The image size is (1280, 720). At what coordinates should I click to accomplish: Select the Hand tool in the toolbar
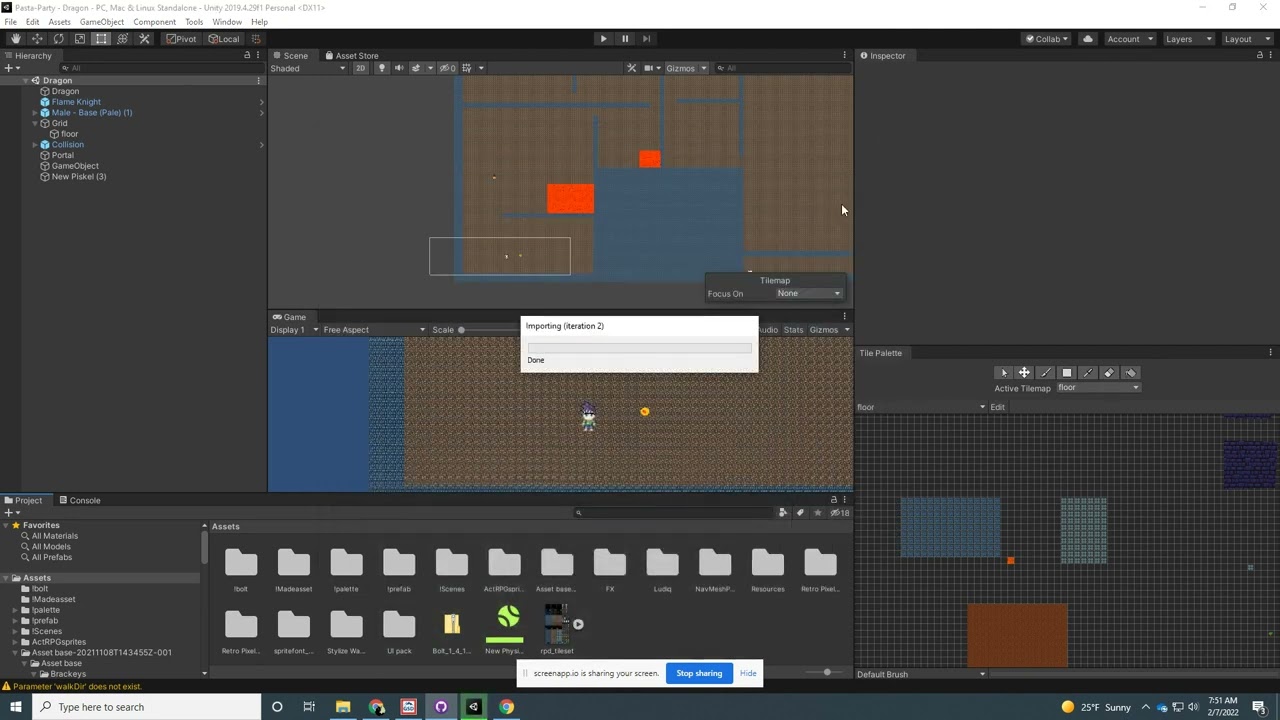click(16, 39)
